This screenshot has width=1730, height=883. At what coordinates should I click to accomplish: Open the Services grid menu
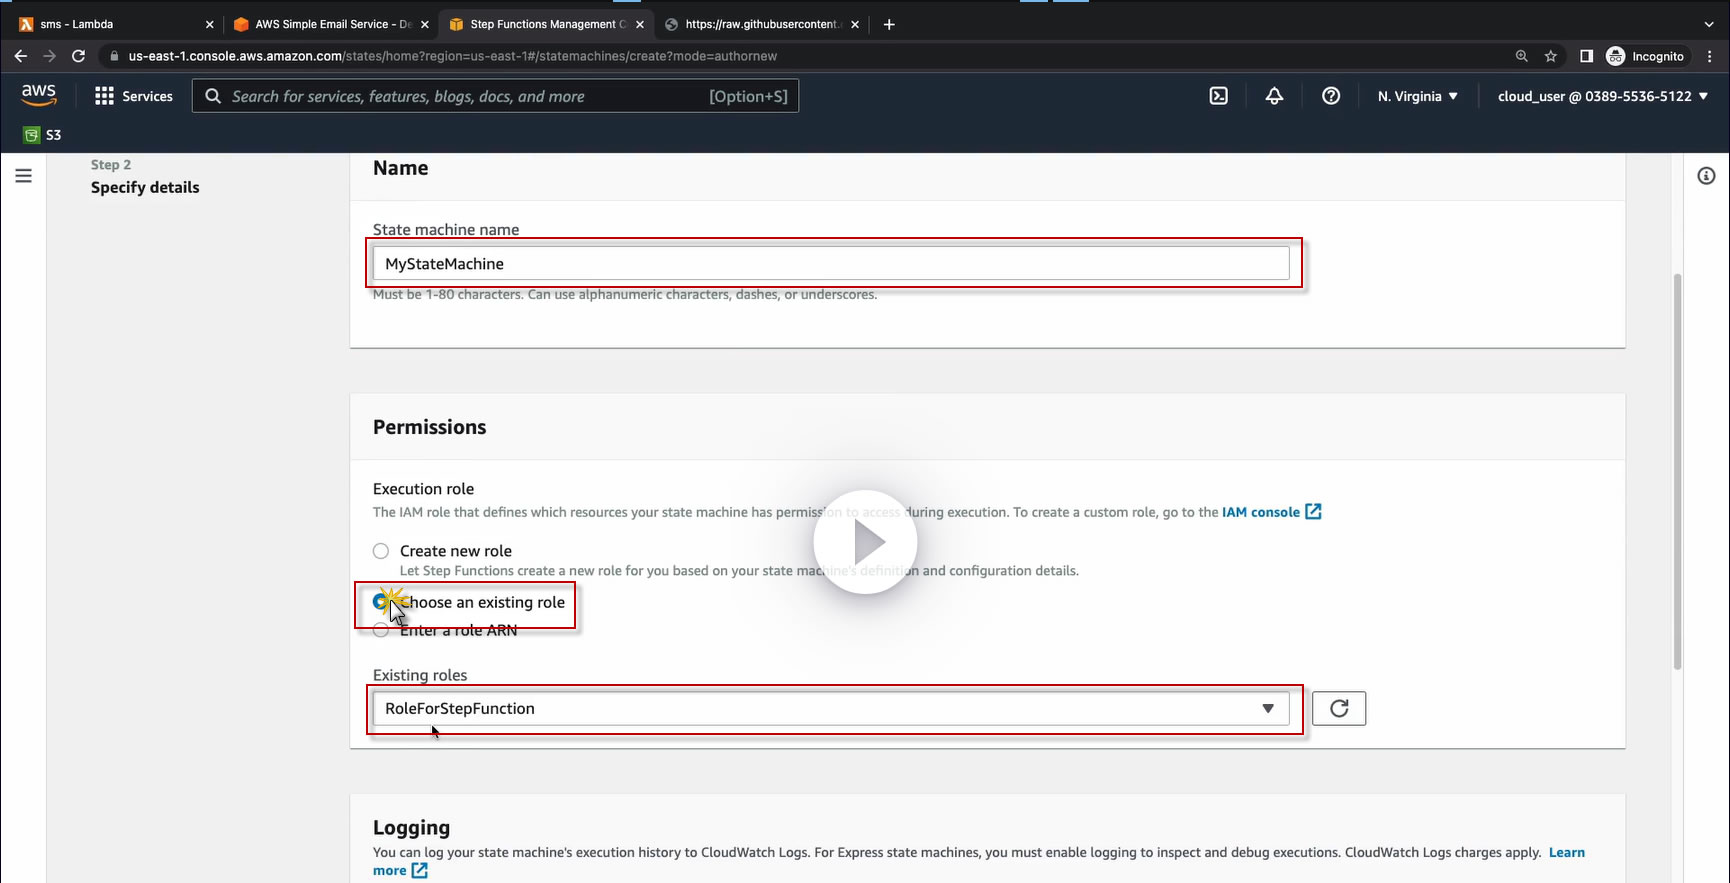[134, 96]
